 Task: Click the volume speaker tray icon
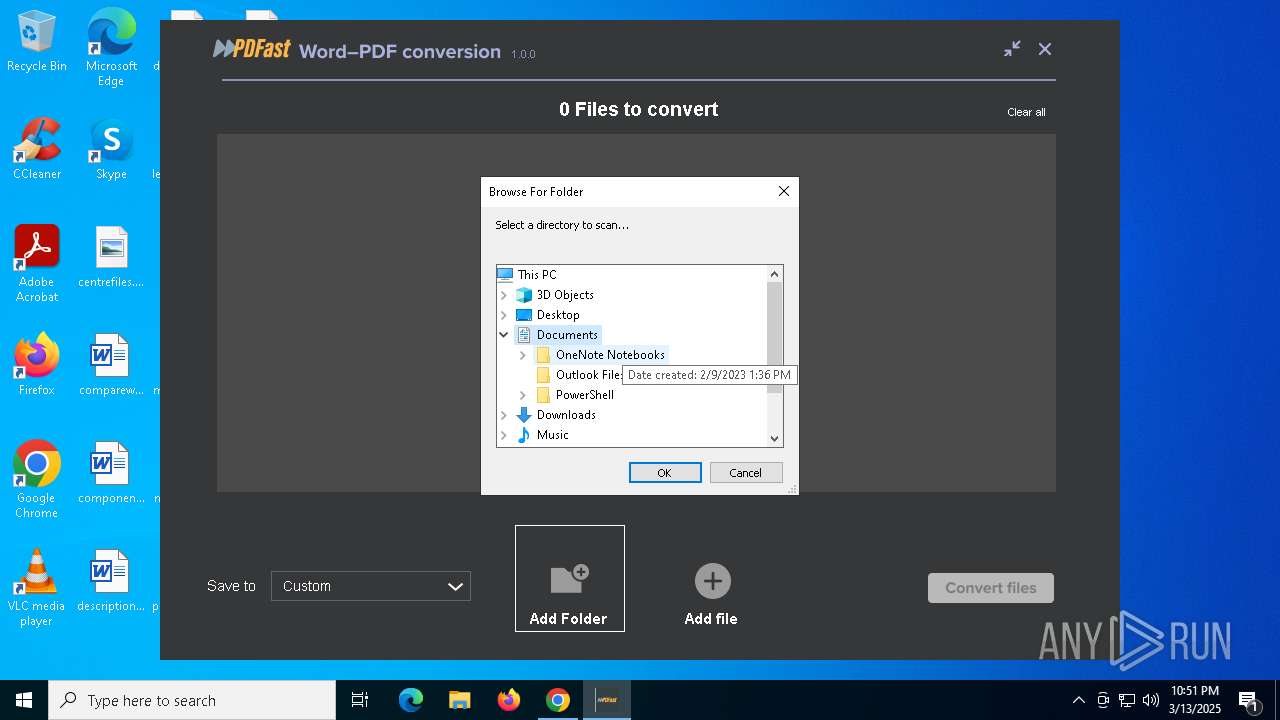[1151, 700]
